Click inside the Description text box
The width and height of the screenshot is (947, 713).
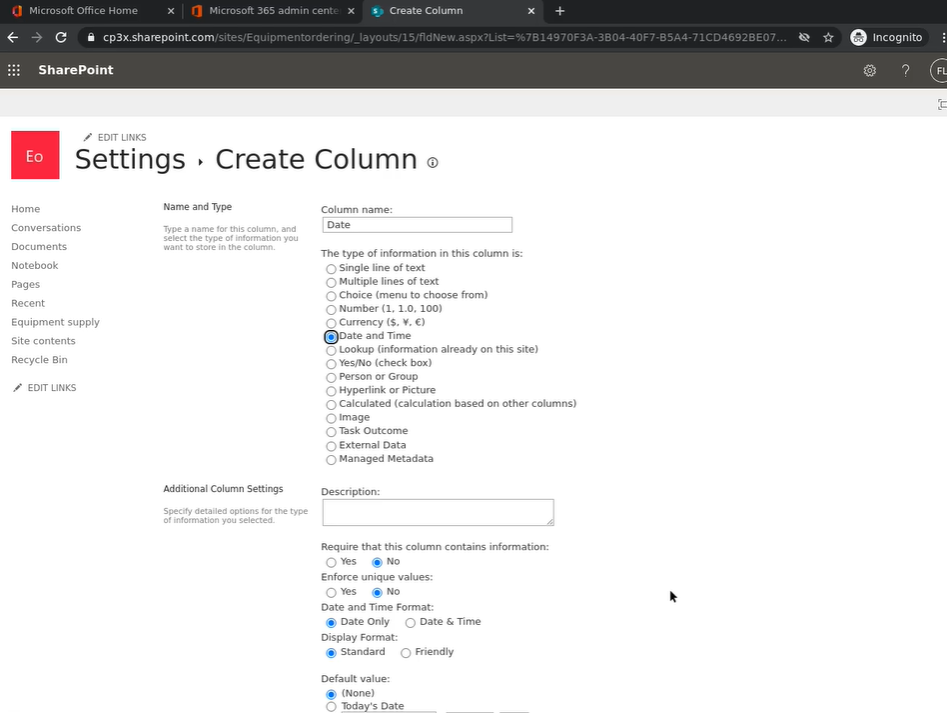tap(437, 512)
